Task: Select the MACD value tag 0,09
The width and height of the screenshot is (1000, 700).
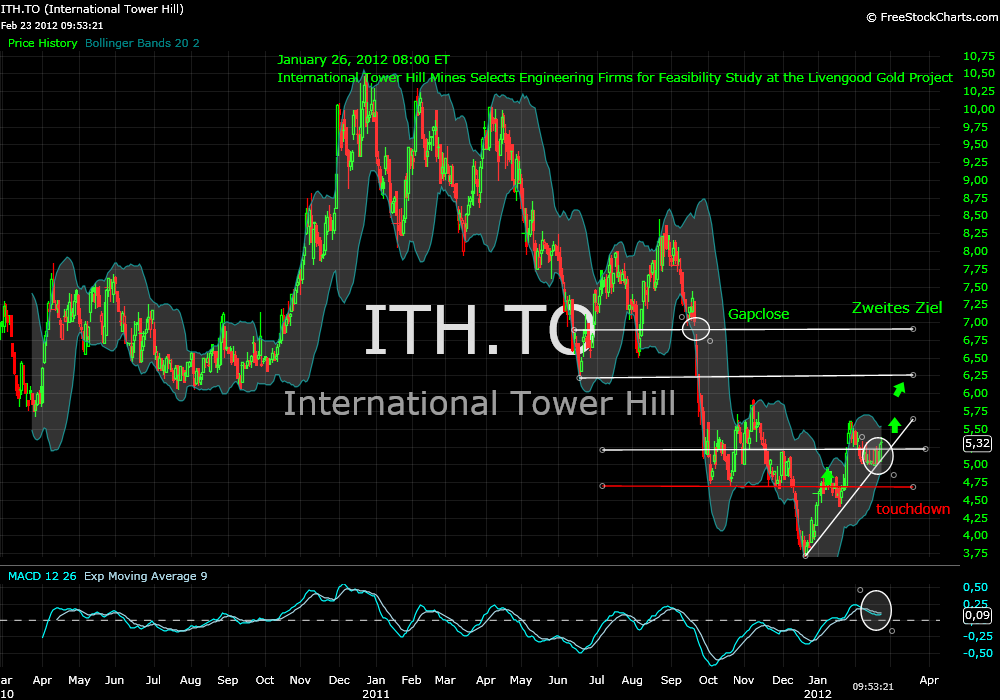Action: (x=977, y=615)
